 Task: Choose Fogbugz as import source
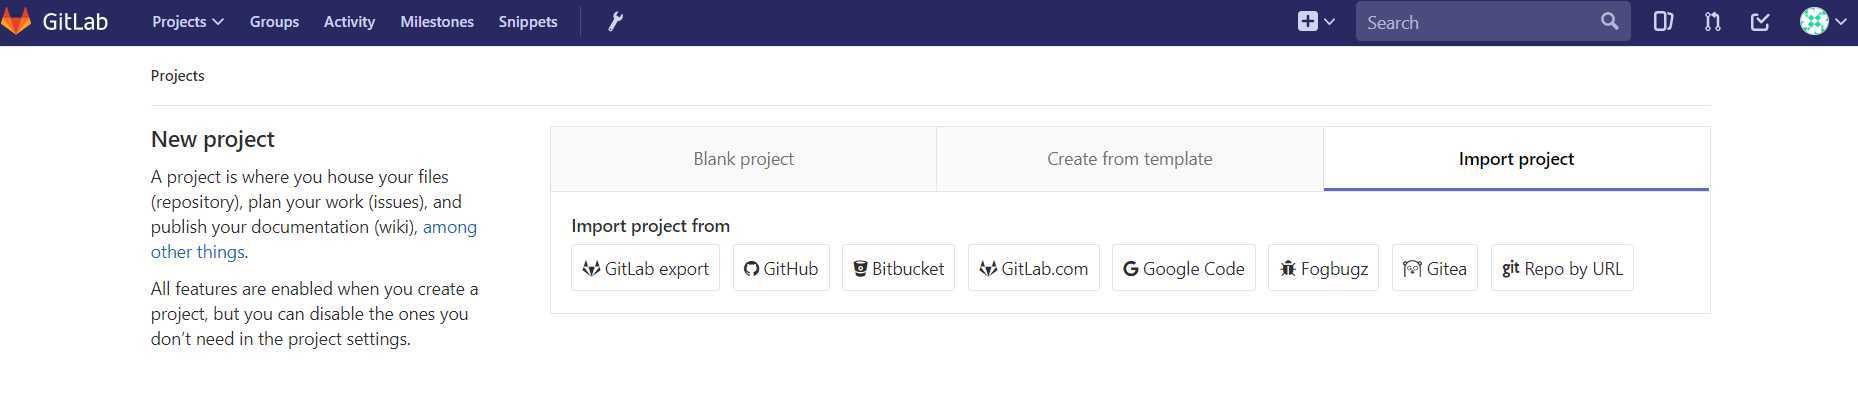pyautogui.click(x=1323, y=268)
